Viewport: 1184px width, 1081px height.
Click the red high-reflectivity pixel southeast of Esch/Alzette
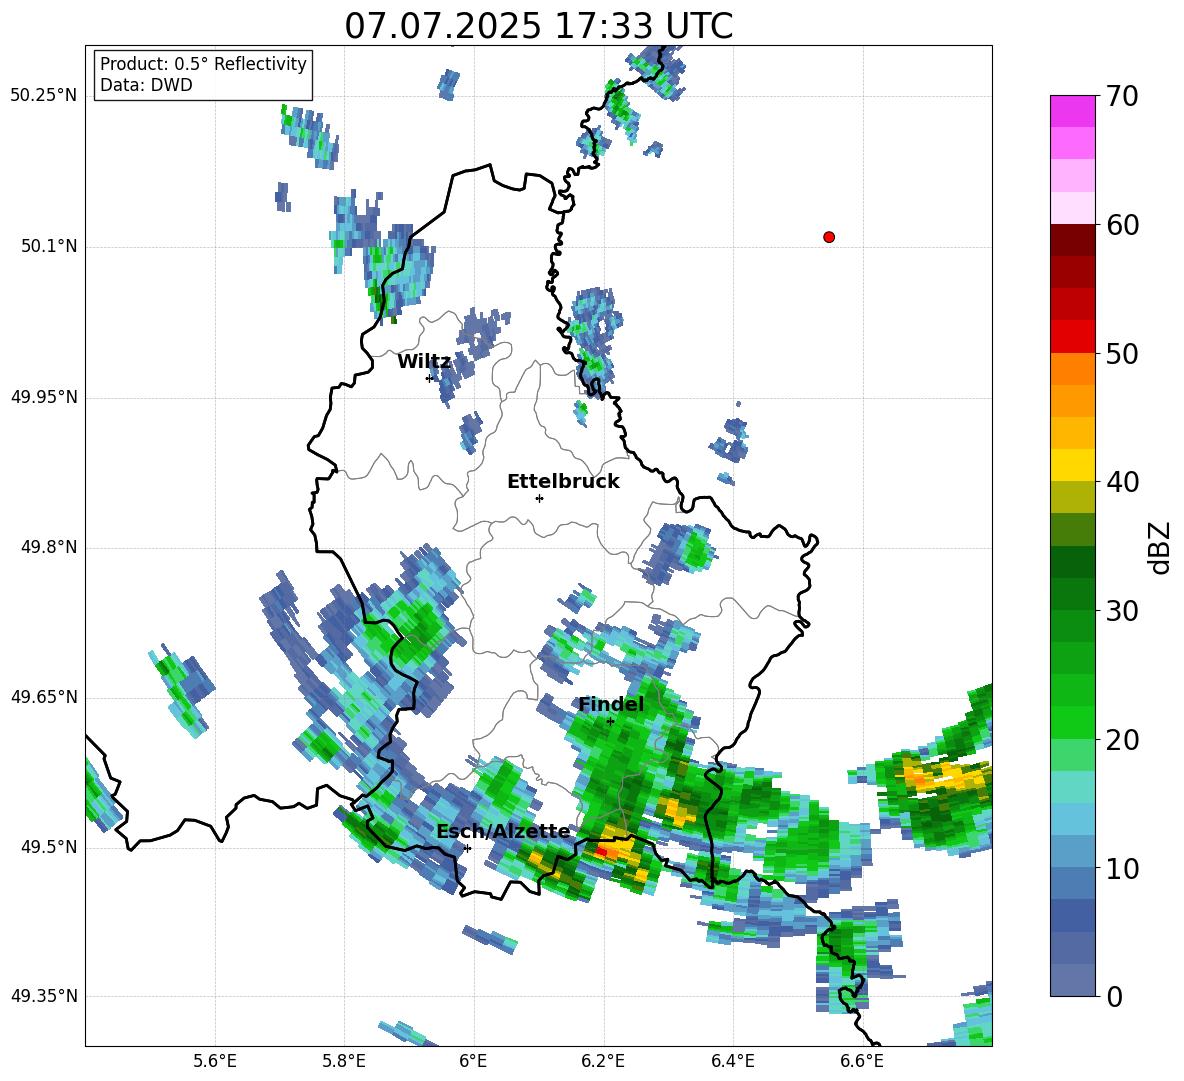[x=601, y=852]
